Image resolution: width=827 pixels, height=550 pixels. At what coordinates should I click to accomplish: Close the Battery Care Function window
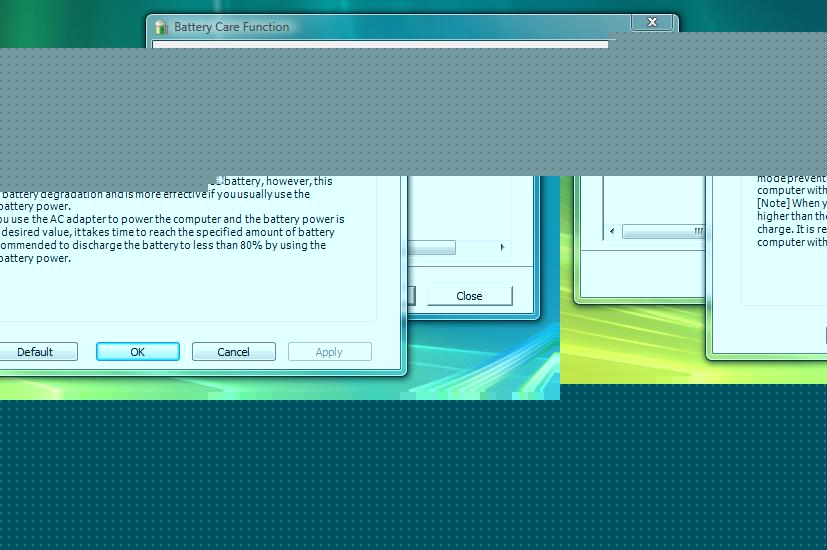[x=652, y=22]
